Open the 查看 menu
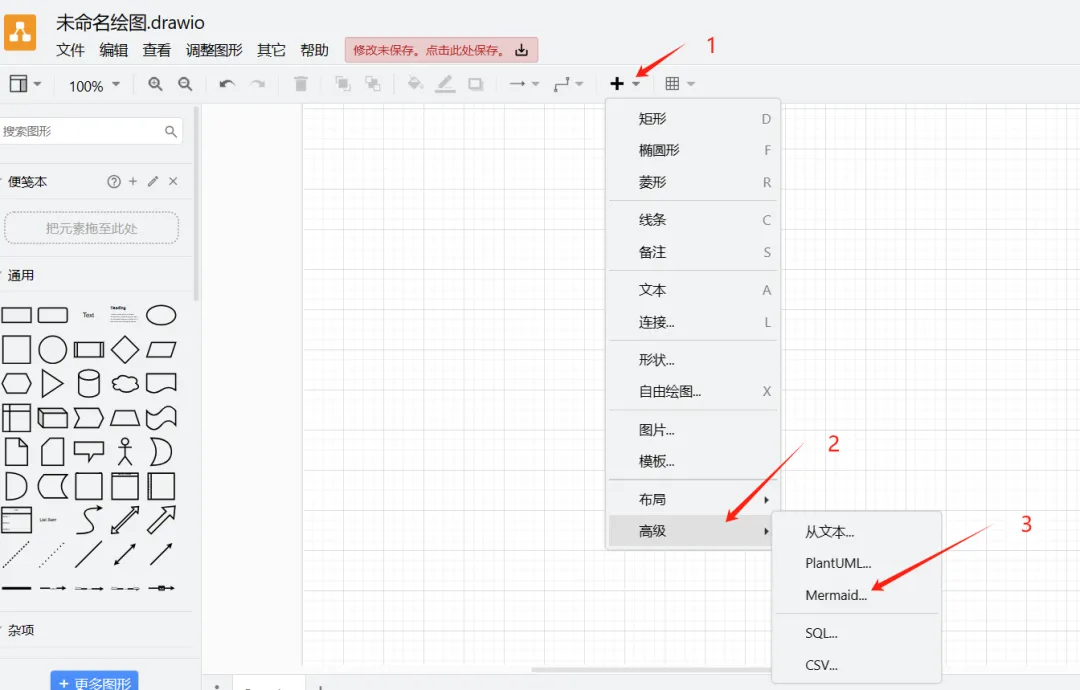The height and width of the screenshot is (690, 1080). (x=156, y=50)
